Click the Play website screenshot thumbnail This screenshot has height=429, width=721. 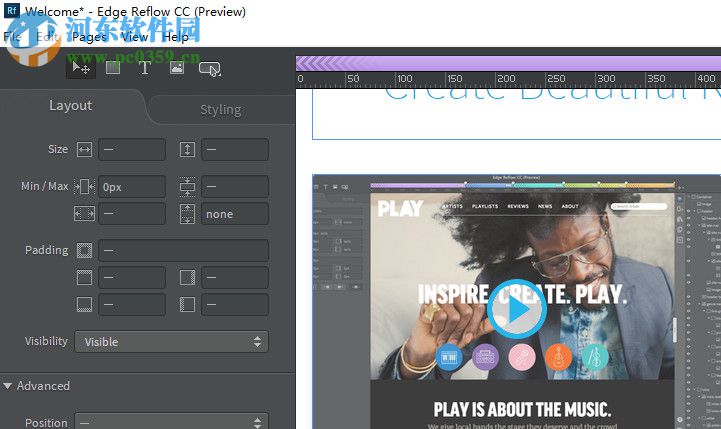coord(516,302)
